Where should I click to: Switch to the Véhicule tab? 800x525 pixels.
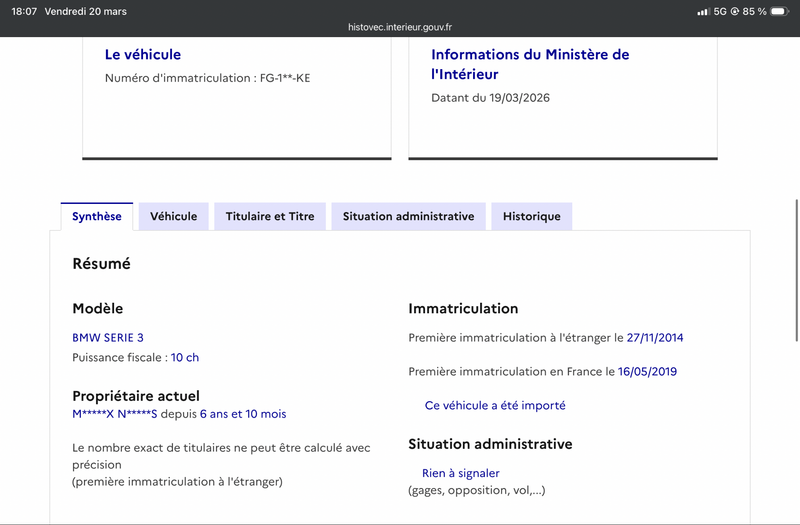pos(174,216)
